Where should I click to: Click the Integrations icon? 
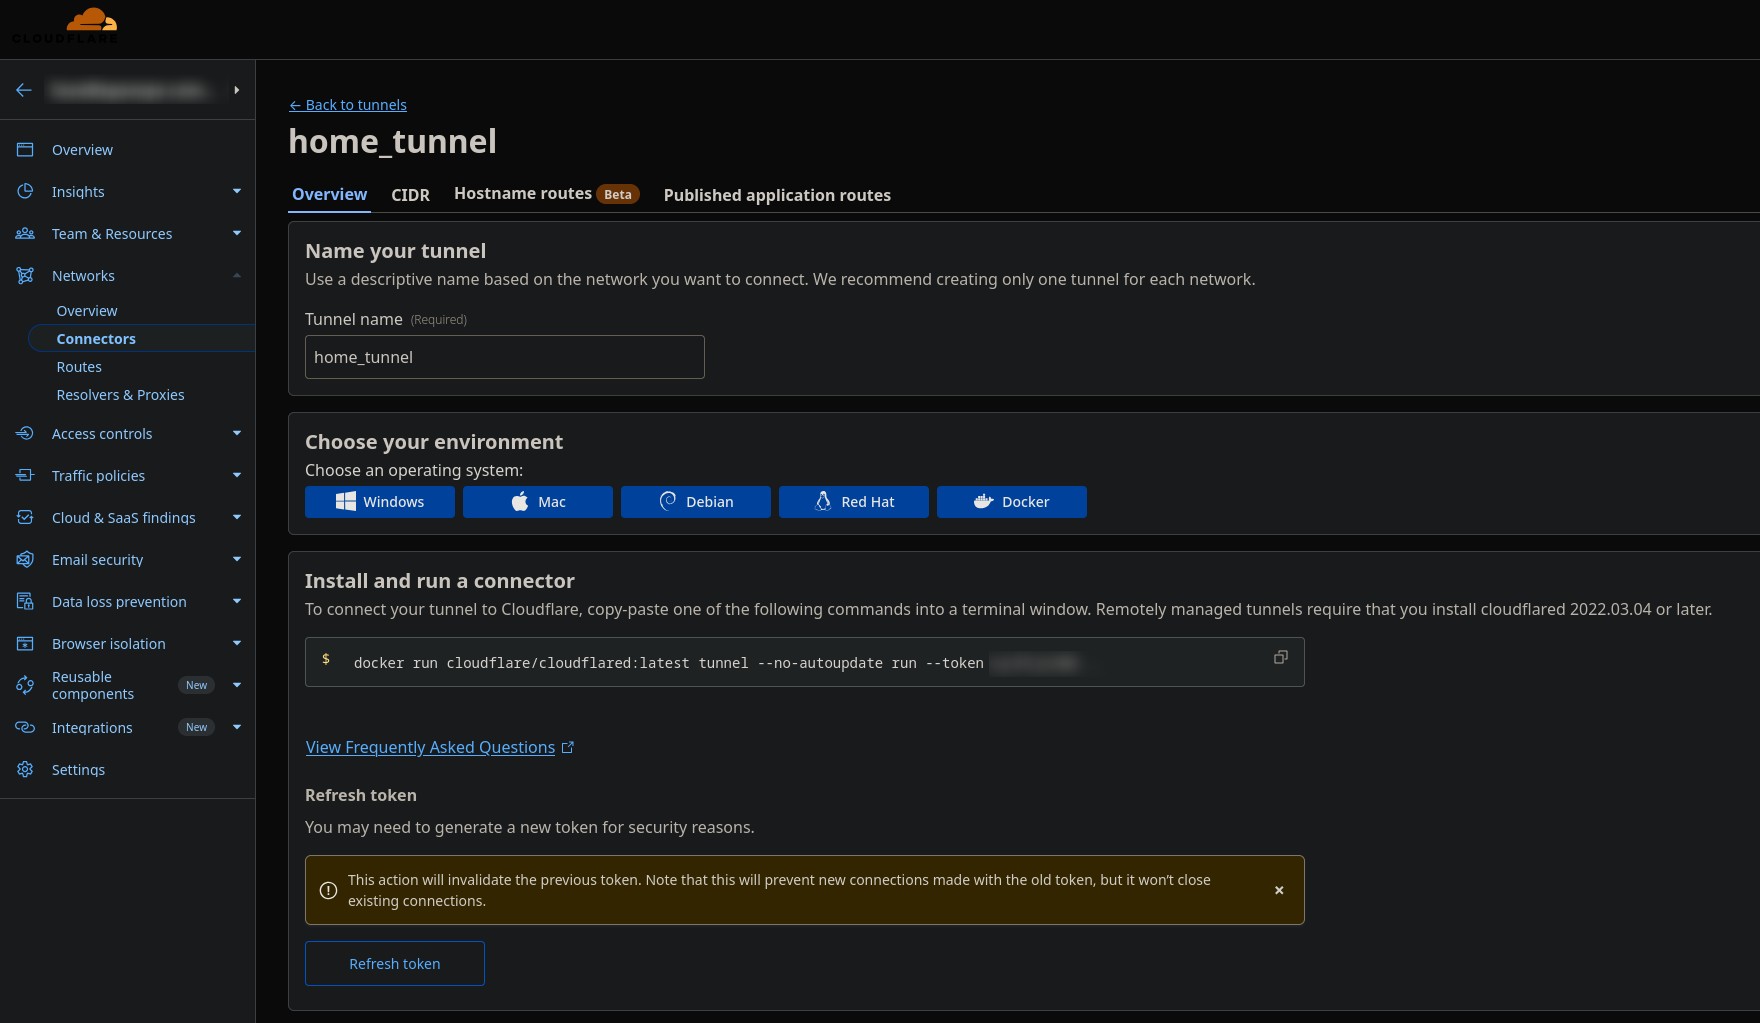click(x=25, y=728)
